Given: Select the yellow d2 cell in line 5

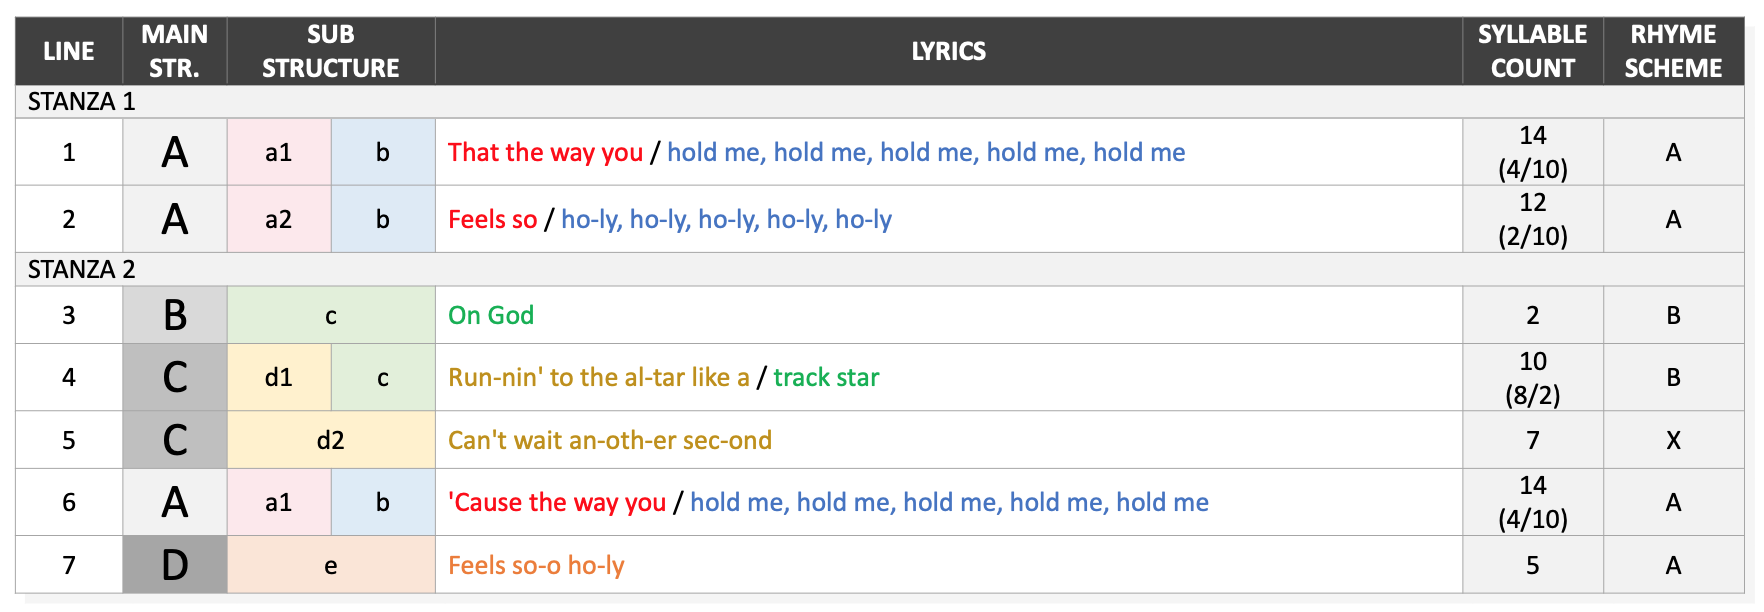Looking at the screenshot, I should click(x=331, y=440).
